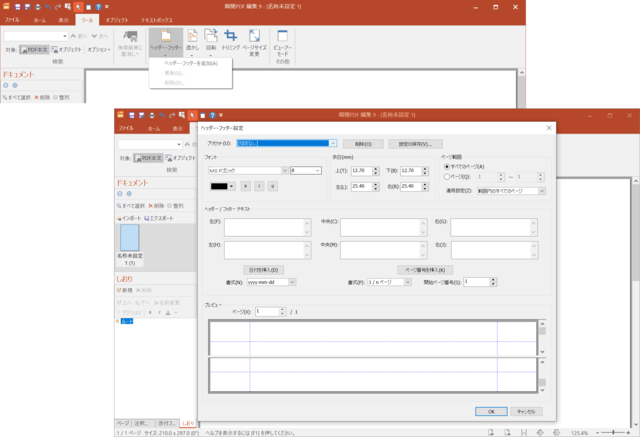Viewport: 640px width, 437px height.
Task: Select the トリミング crop tool
Action: pyautogui.click(x=232, y=38)
